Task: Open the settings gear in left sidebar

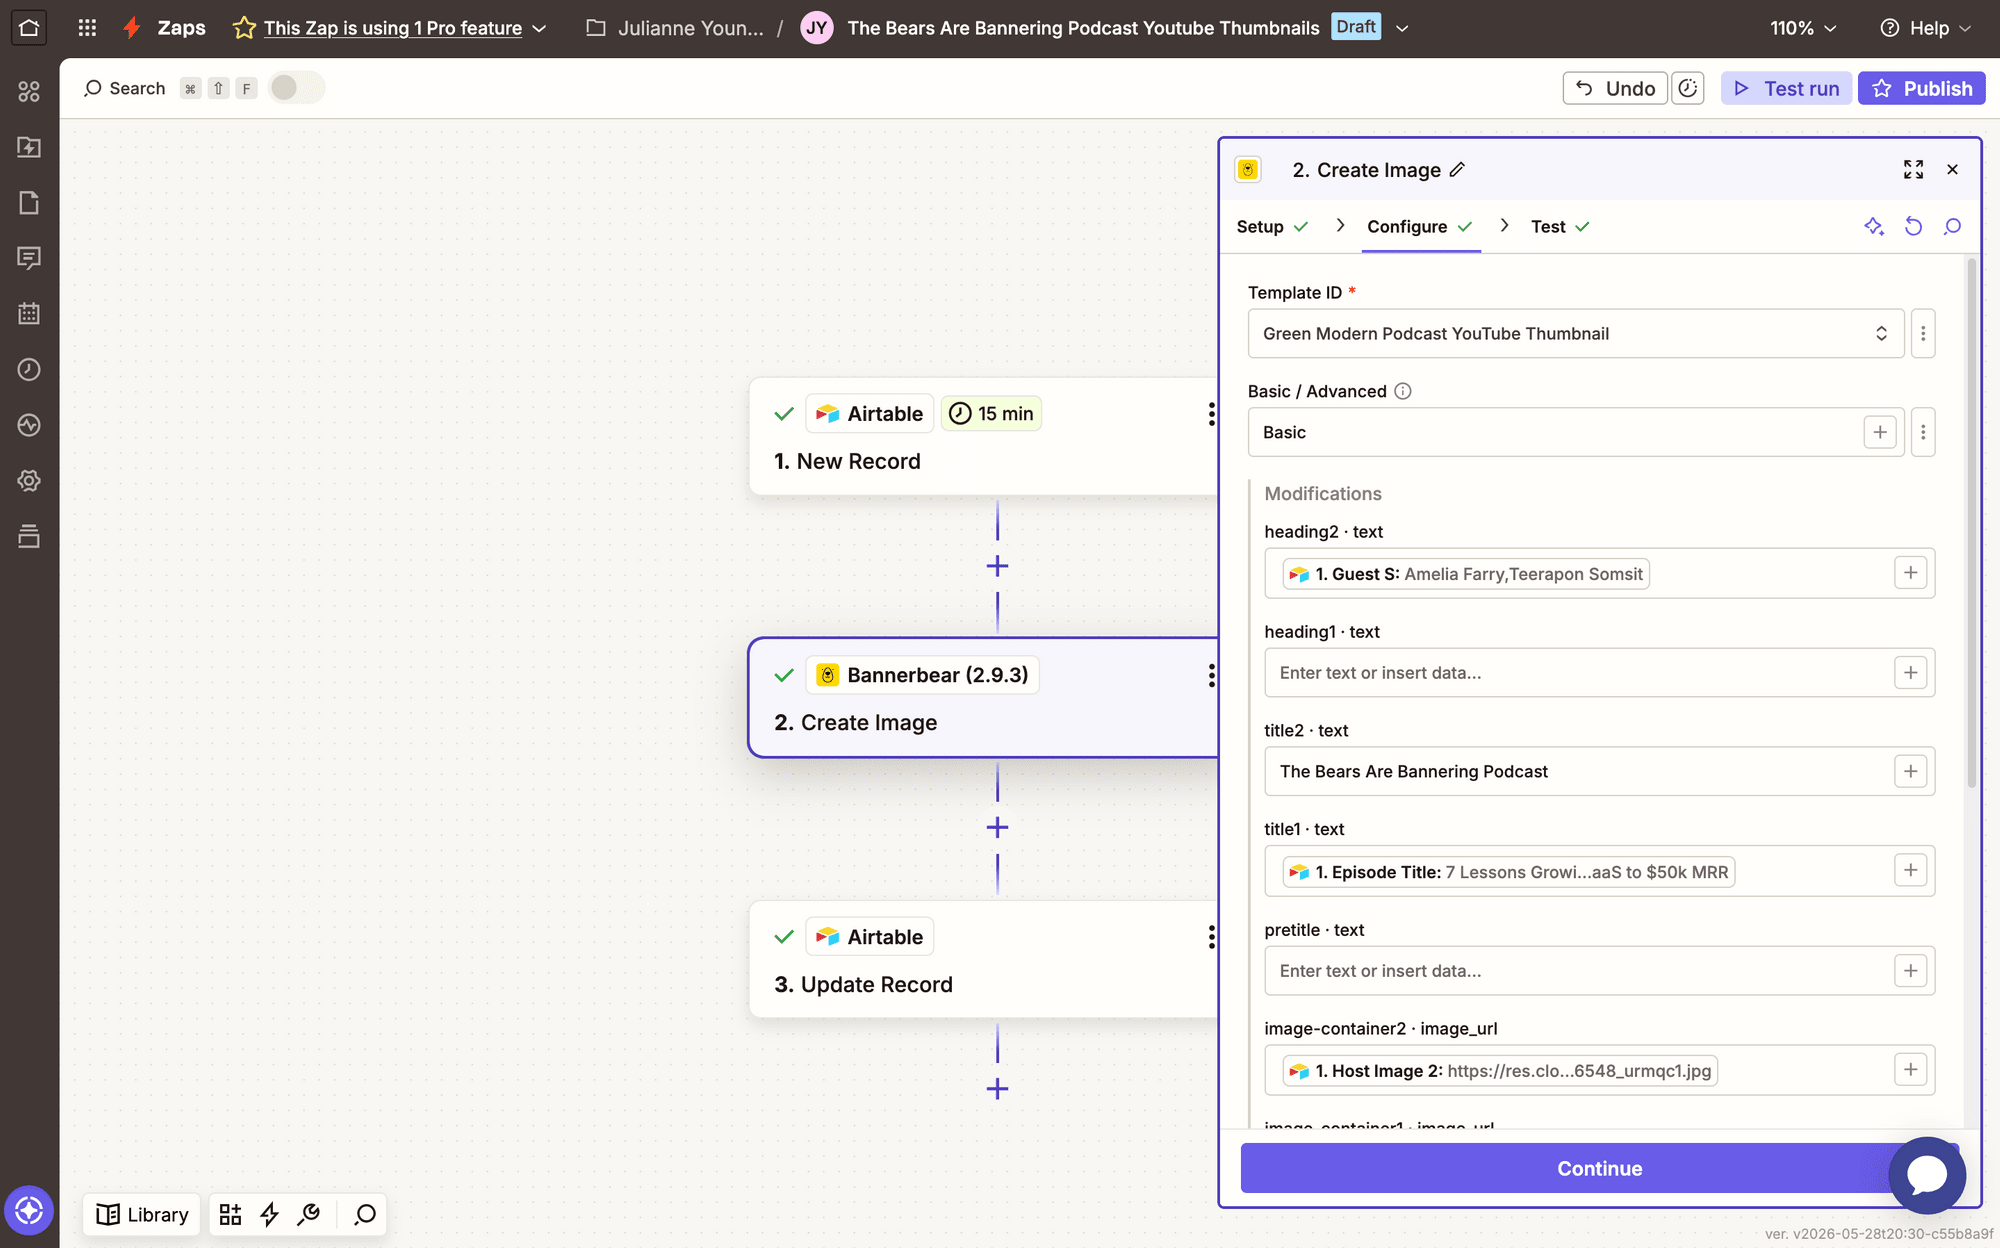Action: (x=29, y=481)
